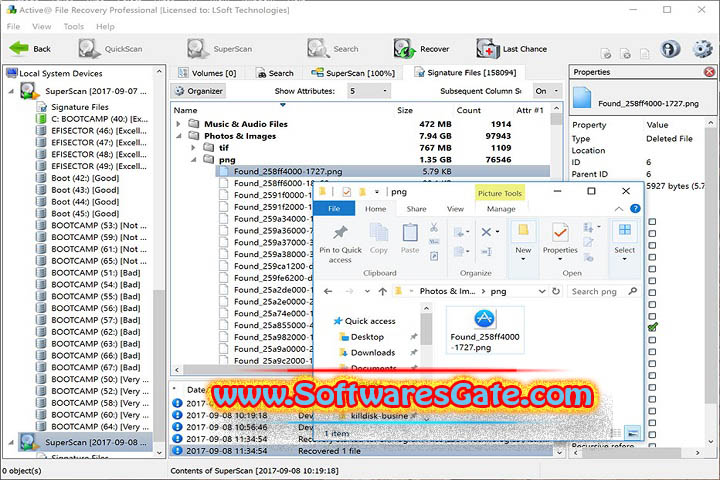Open Subsequent Column Sort On dropdown

[547, 91]
